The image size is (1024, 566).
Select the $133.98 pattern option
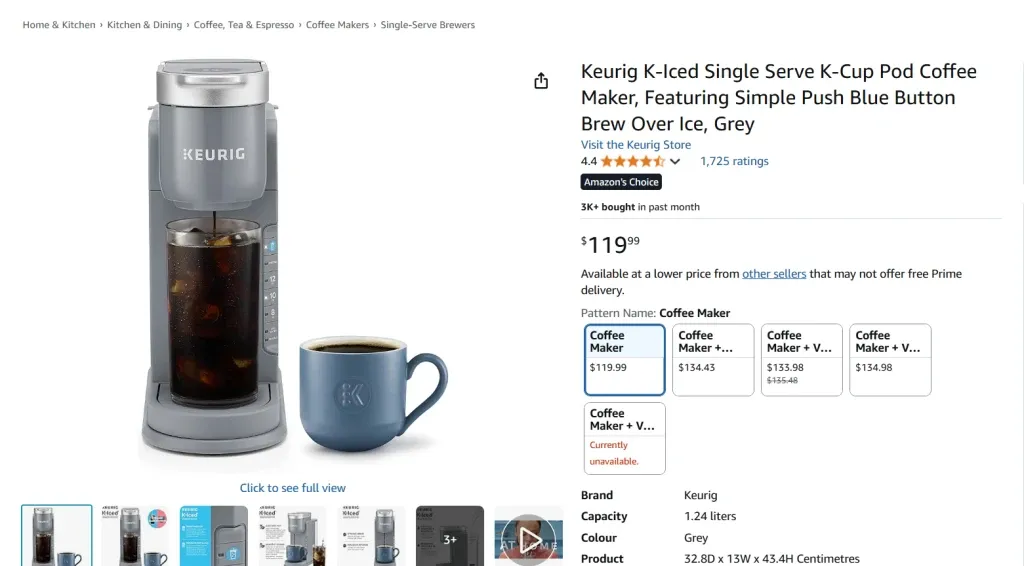[x=801, y=360]
